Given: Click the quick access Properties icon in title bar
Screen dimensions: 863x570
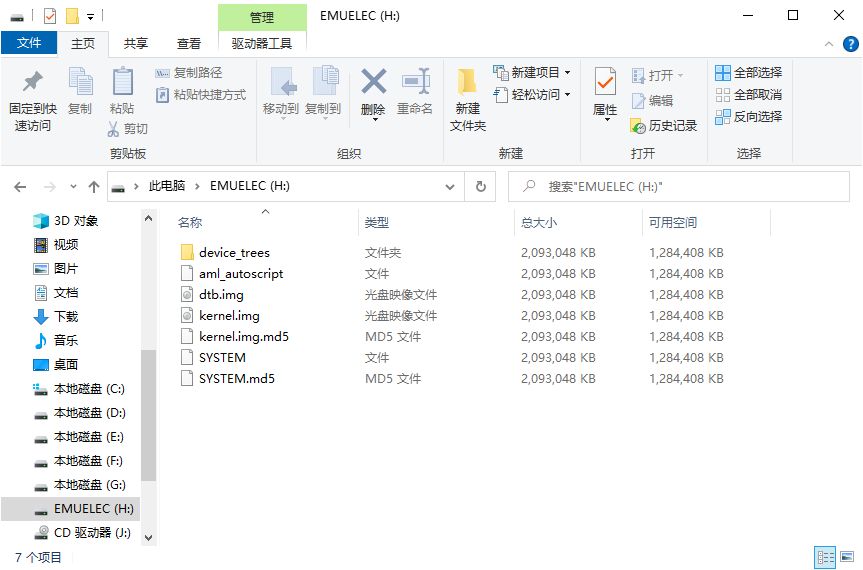Looking at the screenshot, I should 50,16.
